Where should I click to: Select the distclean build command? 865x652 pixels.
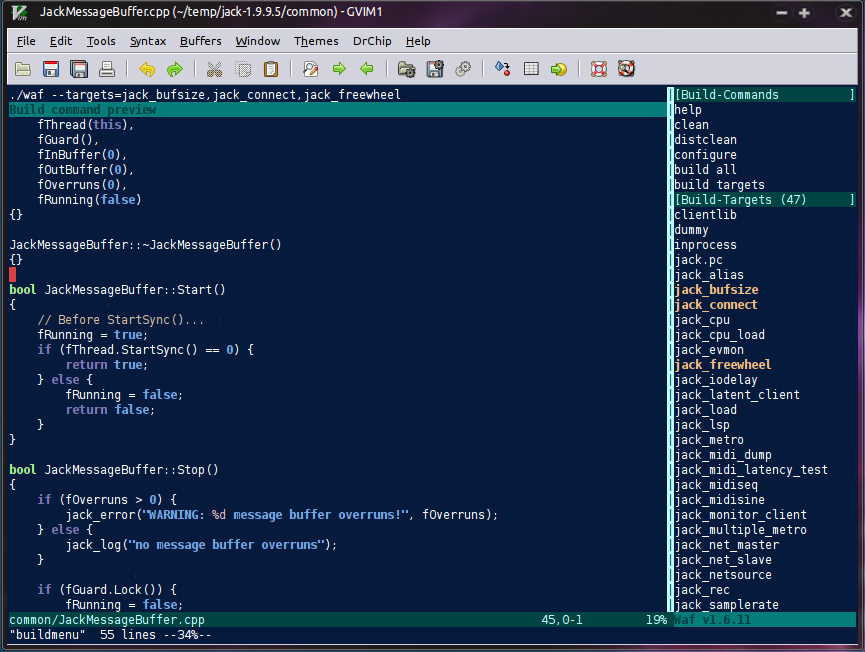[706, 140]
